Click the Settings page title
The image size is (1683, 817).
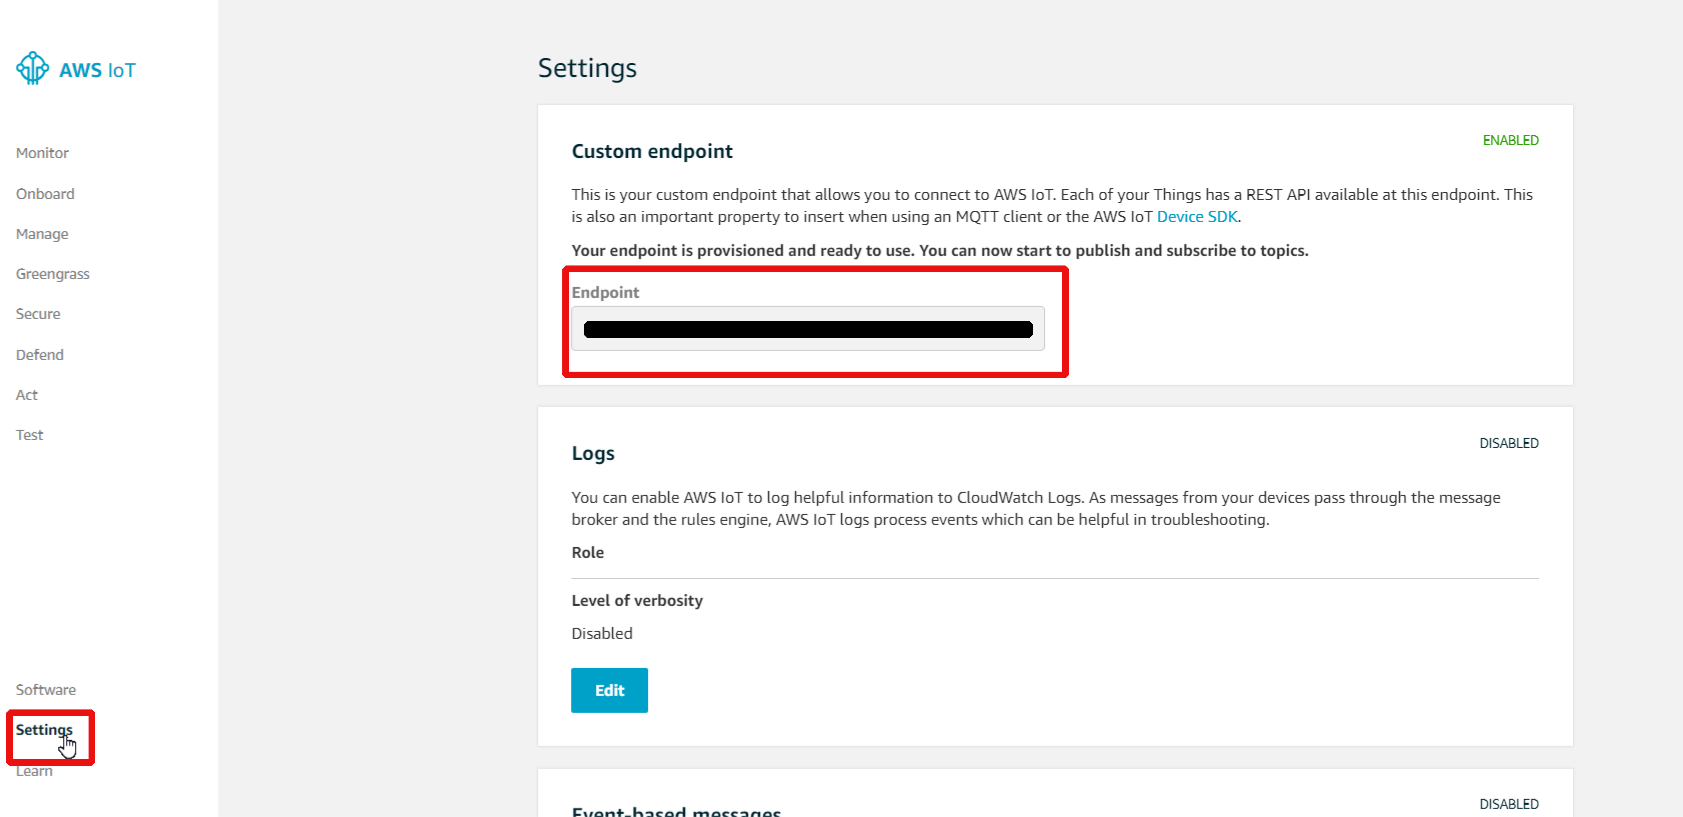pyautogui.click(x=587, y=68)
